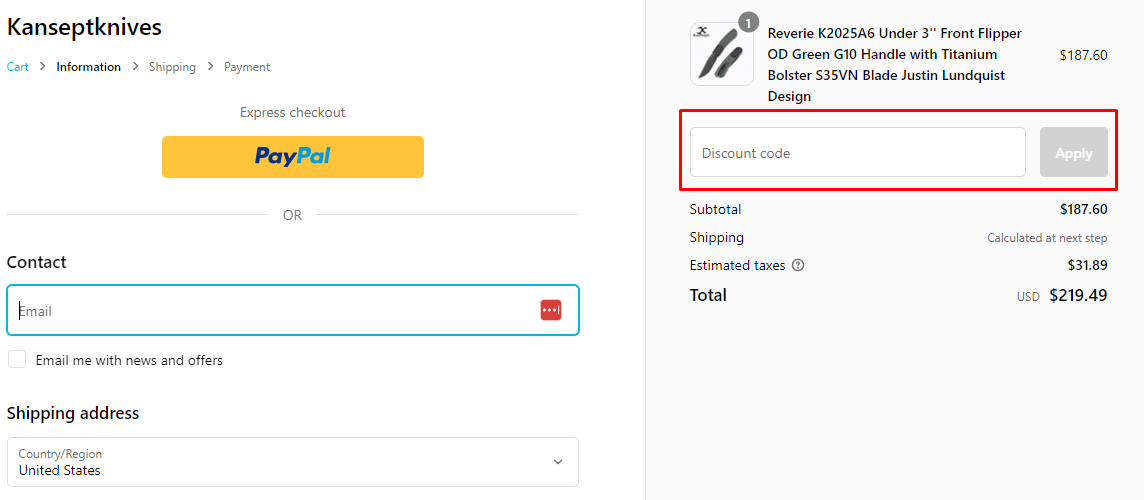This screenshot has height=500, width=1144.
Task: Select the Information breadcrumb step
Action: [88, 67]
